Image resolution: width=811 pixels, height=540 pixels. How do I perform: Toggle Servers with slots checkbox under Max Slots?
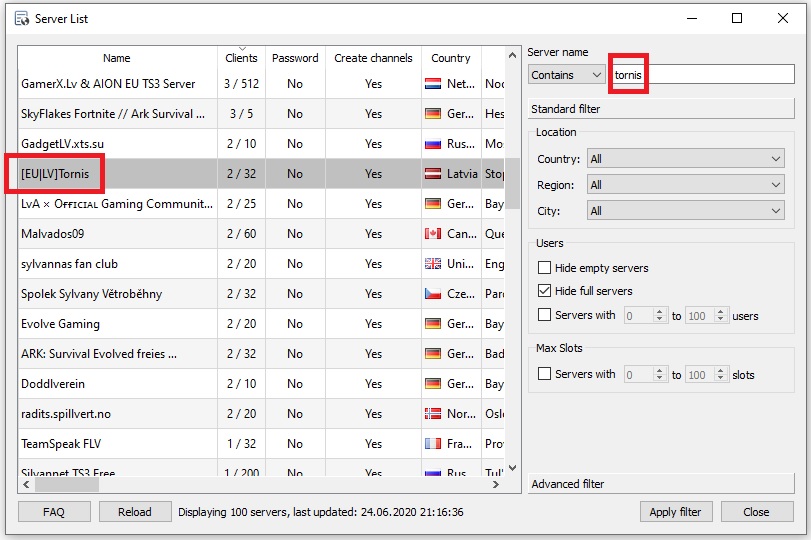tap(545, 374)
